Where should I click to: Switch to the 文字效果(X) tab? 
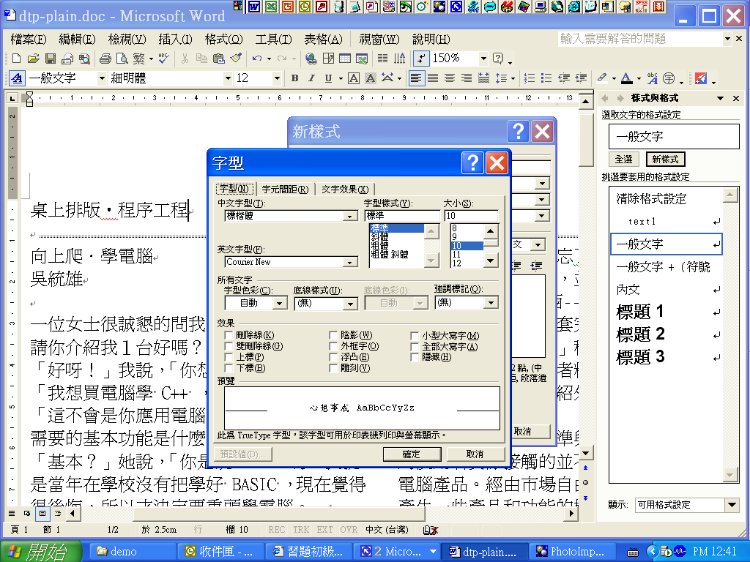click(x=345, y=189)
